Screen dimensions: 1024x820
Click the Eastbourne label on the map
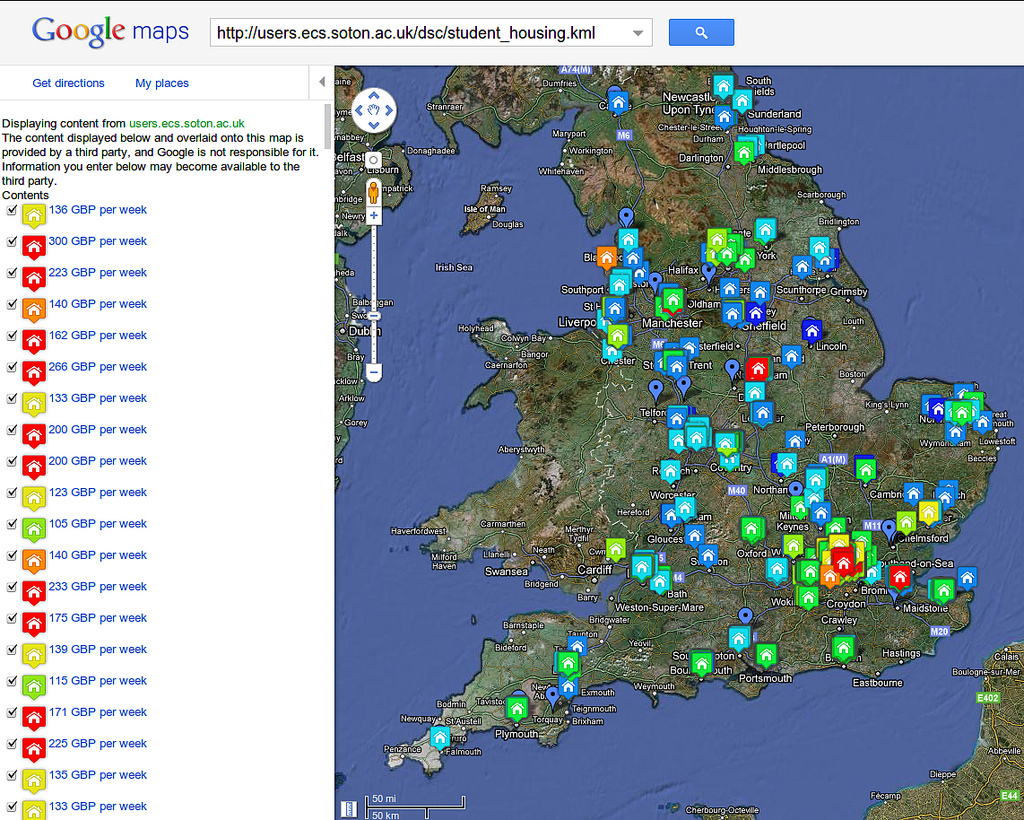pos(877,683)
